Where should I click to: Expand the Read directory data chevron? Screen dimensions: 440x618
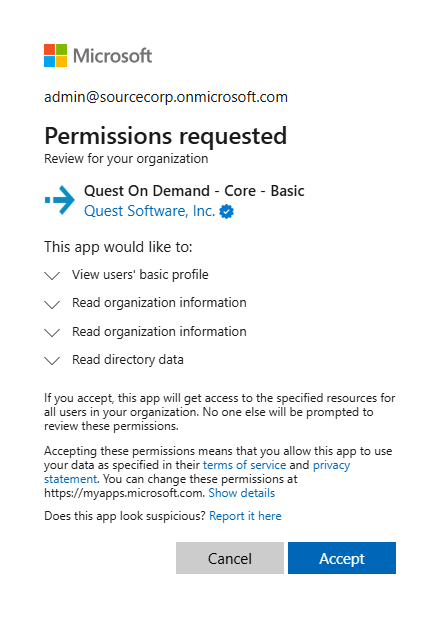[x=52, y=361]
